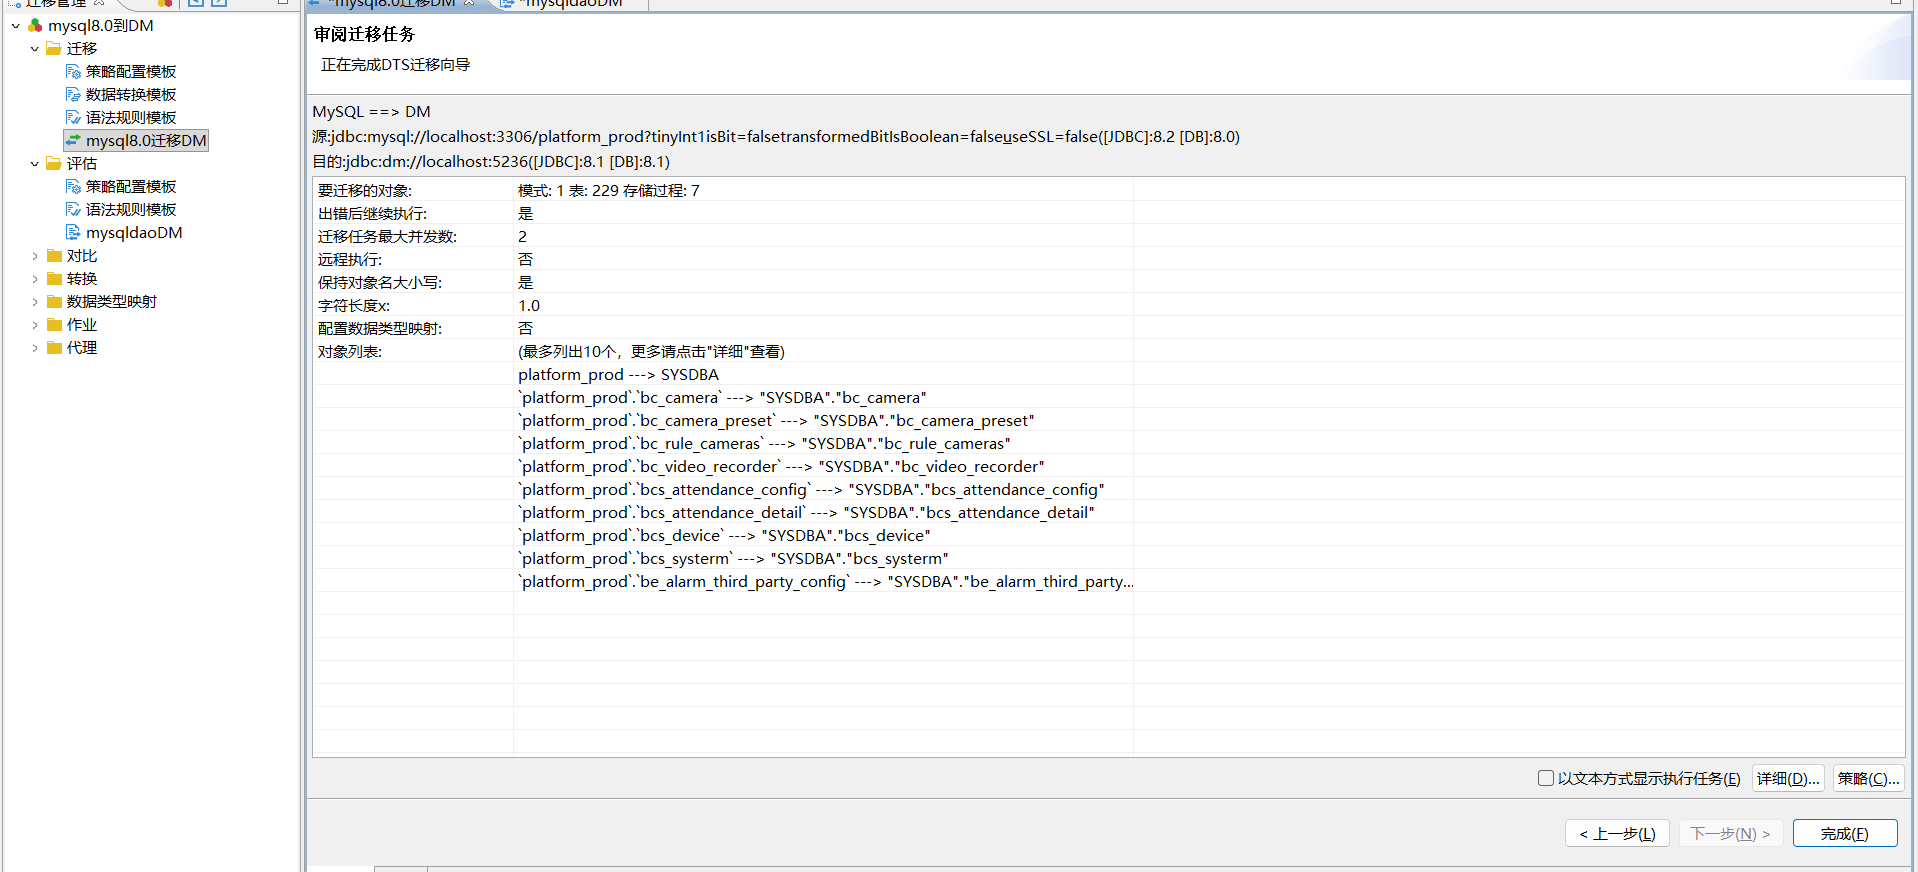
Task: Click 策略配置模板 icon under 迁移 folder
Action: [73, 72]
